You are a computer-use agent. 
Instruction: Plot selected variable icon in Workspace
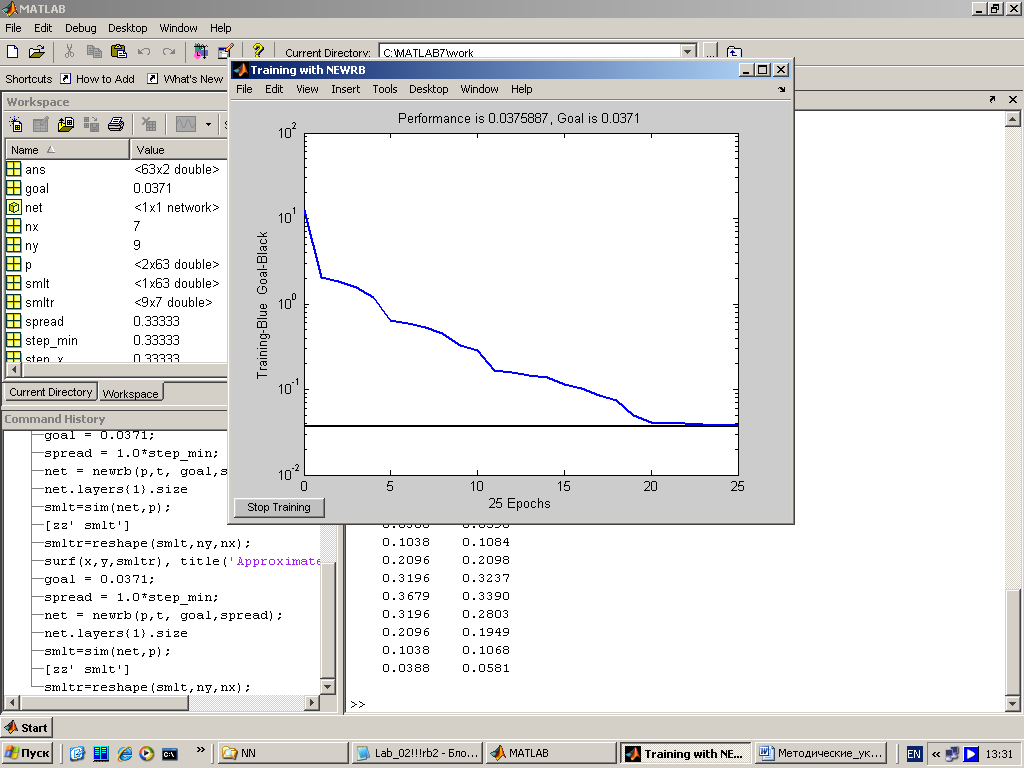tap(185, 124)
